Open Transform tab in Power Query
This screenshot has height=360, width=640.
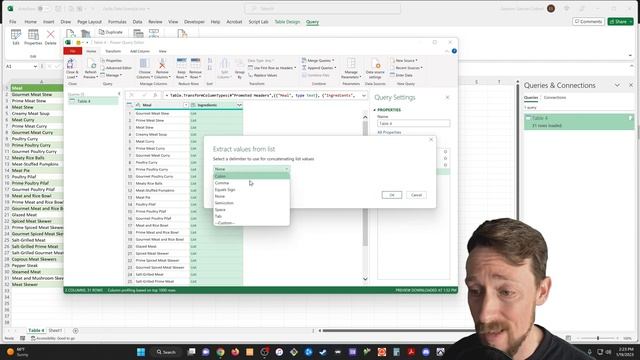113,51
